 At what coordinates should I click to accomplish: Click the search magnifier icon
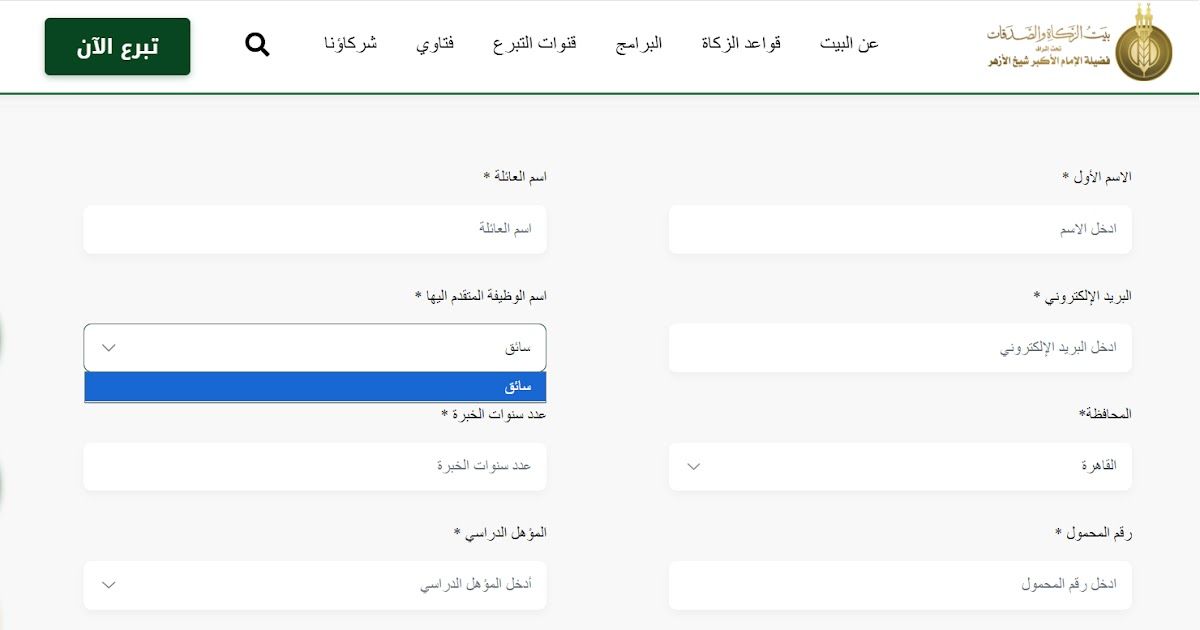click(257, 44)
